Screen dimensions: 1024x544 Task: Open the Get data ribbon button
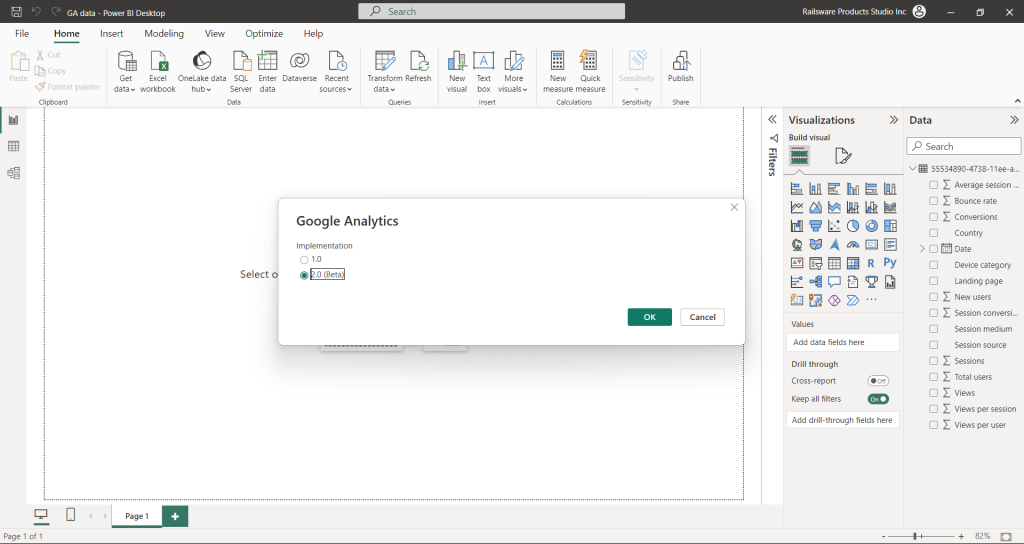pos(125,72)
